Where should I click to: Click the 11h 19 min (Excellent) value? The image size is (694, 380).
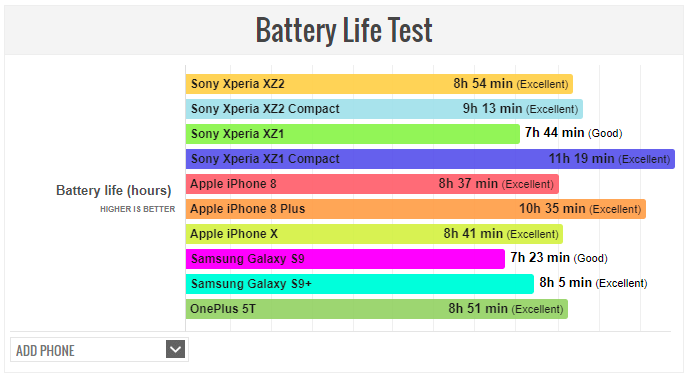pyautogui.click(x=609, y=159)
